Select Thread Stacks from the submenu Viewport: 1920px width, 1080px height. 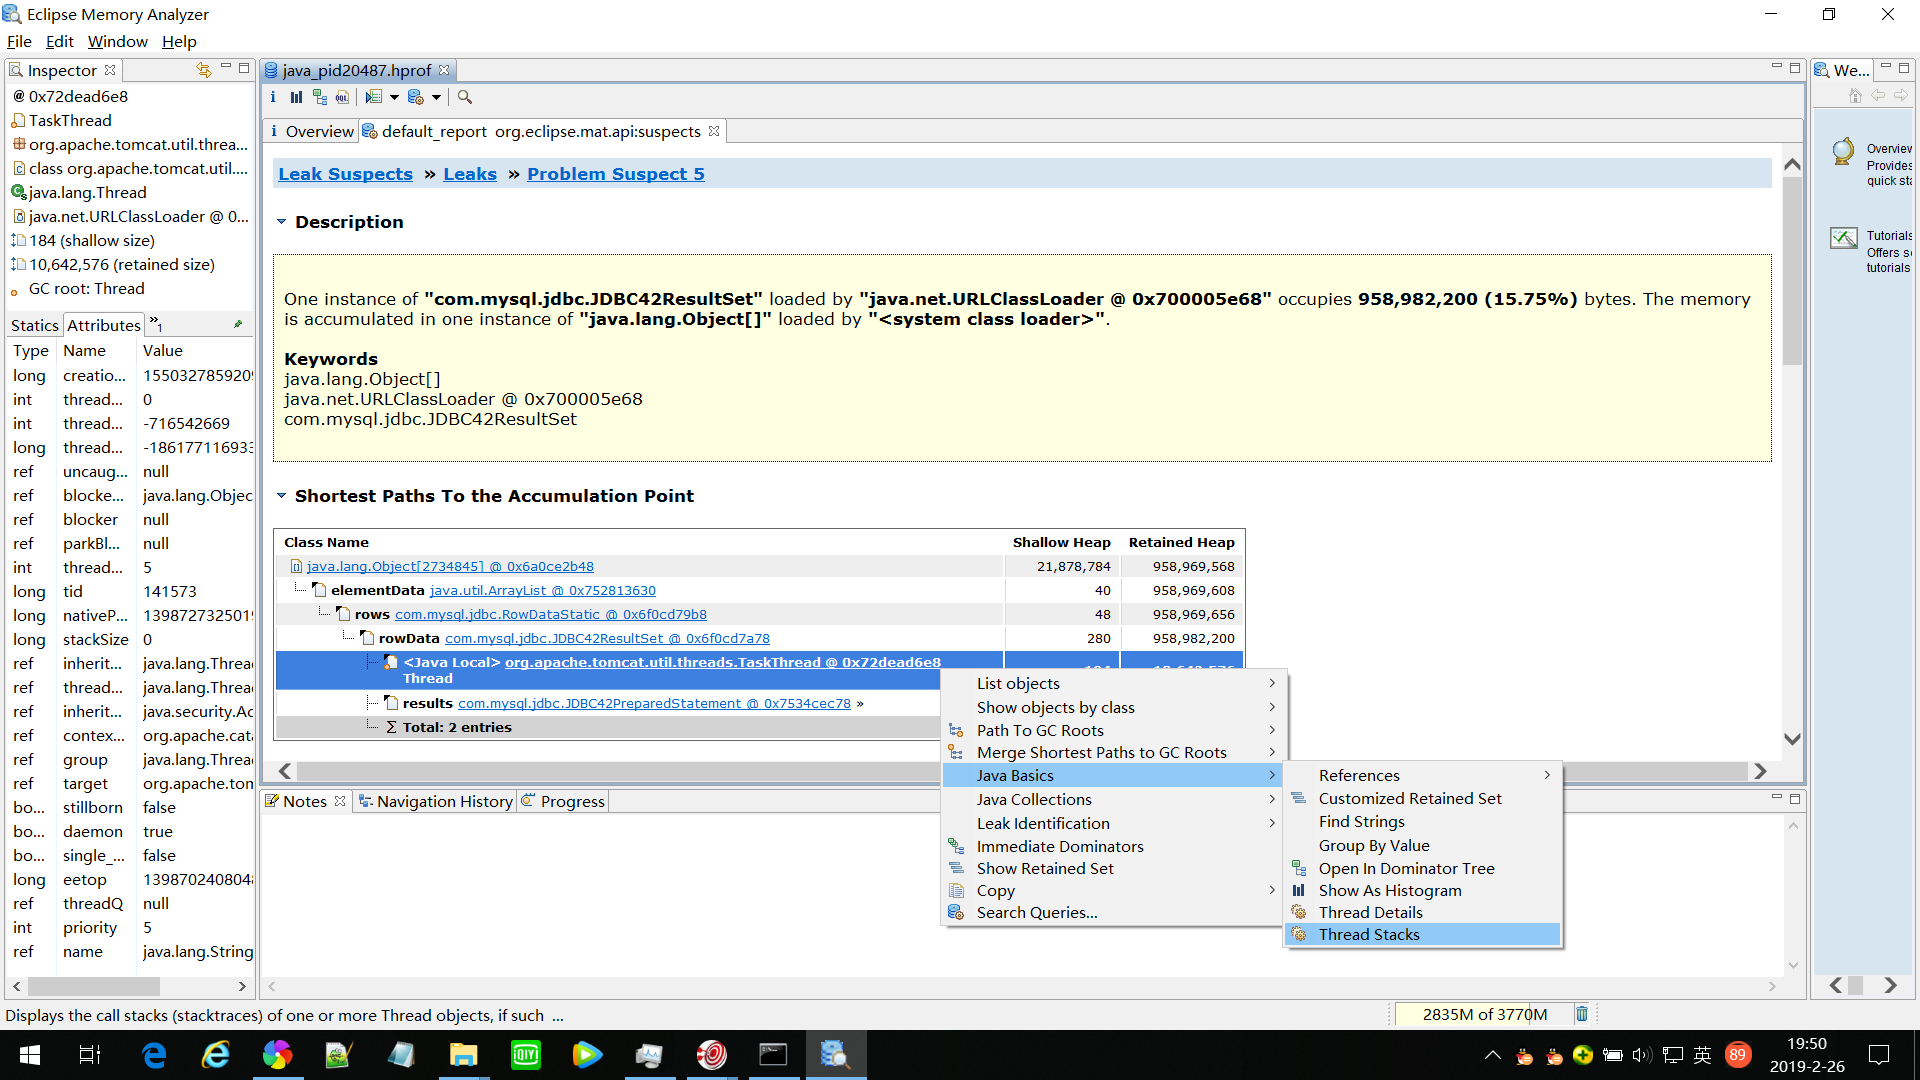pyautogui.click(x=1368, y=934)
